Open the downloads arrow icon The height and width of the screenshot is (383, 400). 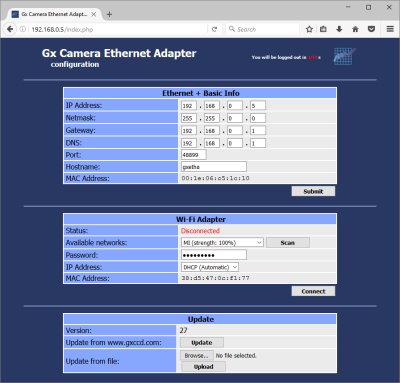(x=339, y=29)
